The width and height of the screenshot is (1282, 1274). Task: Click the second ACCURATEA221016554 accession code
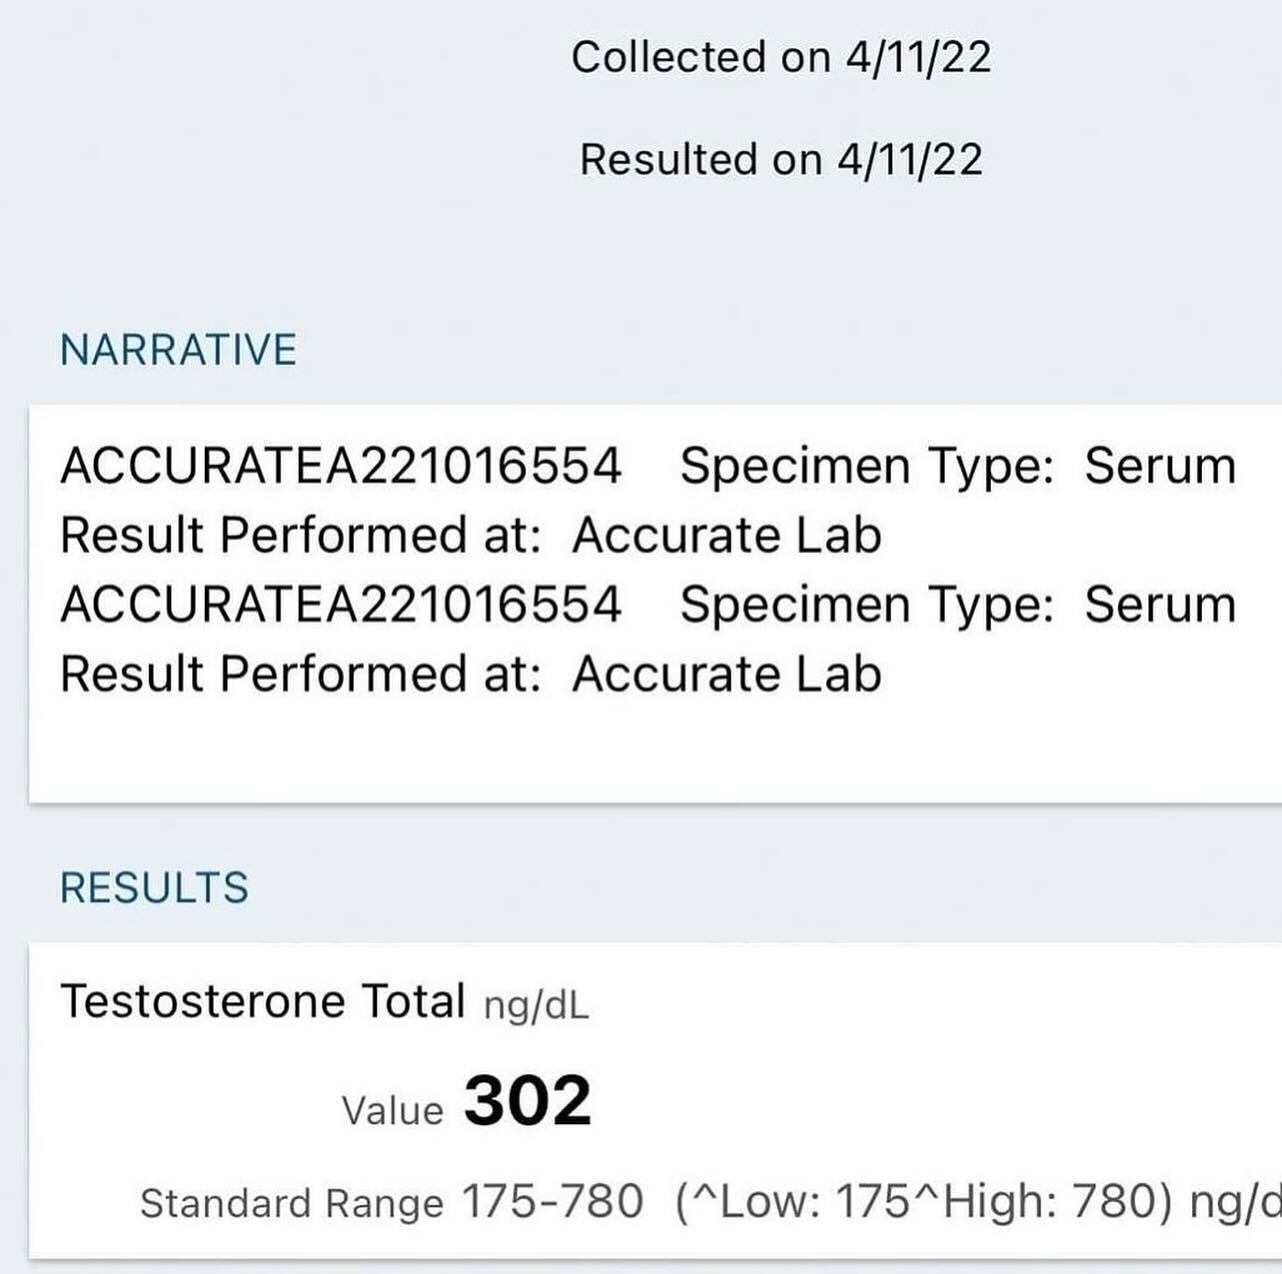(x=341, y=605)
